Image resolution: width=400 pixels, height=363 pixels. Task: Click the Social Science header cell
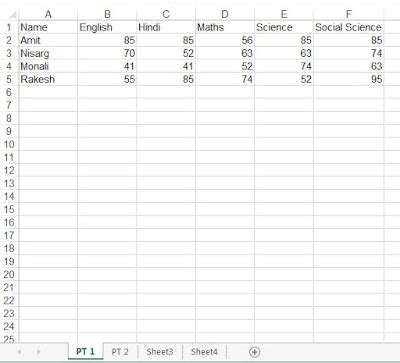pyautogui.click(x=349, y=27)
